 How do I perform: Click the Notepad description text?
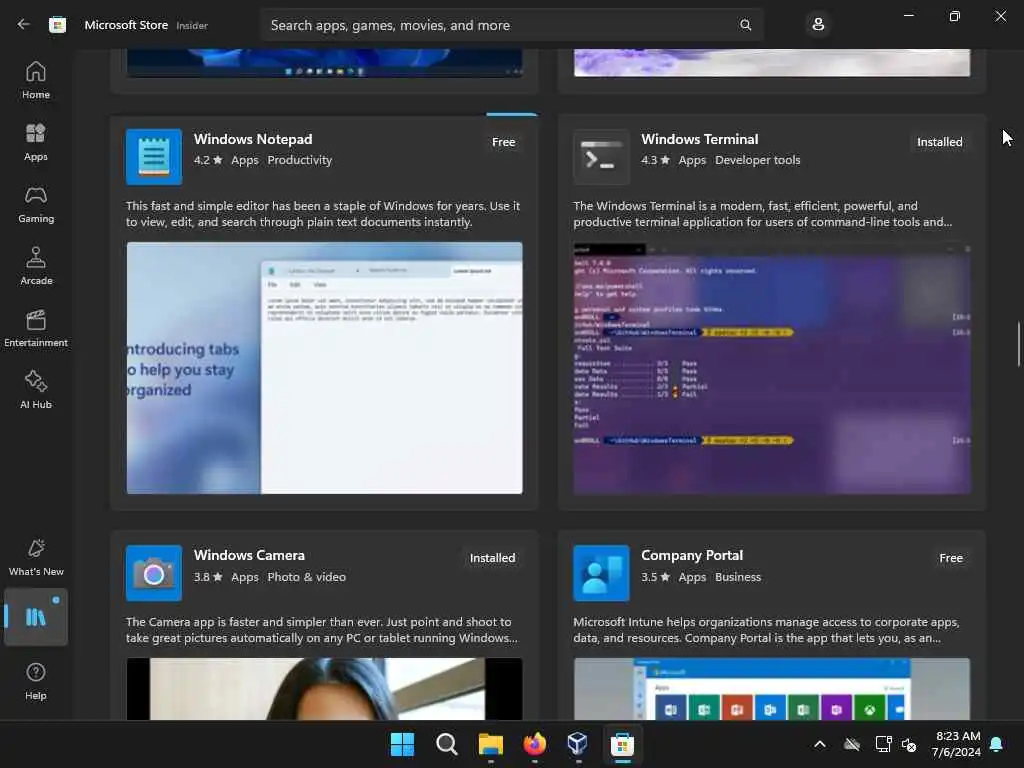coord(323,214)
